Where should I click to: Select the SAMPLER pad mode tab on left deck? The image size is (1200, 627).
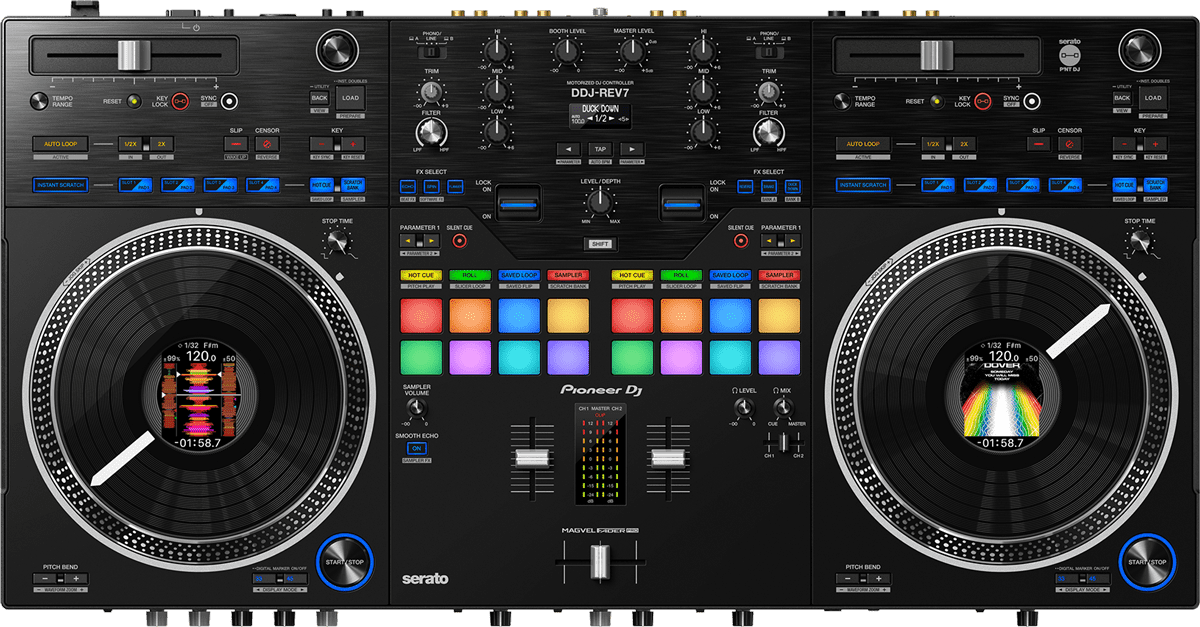click(566, 272)
